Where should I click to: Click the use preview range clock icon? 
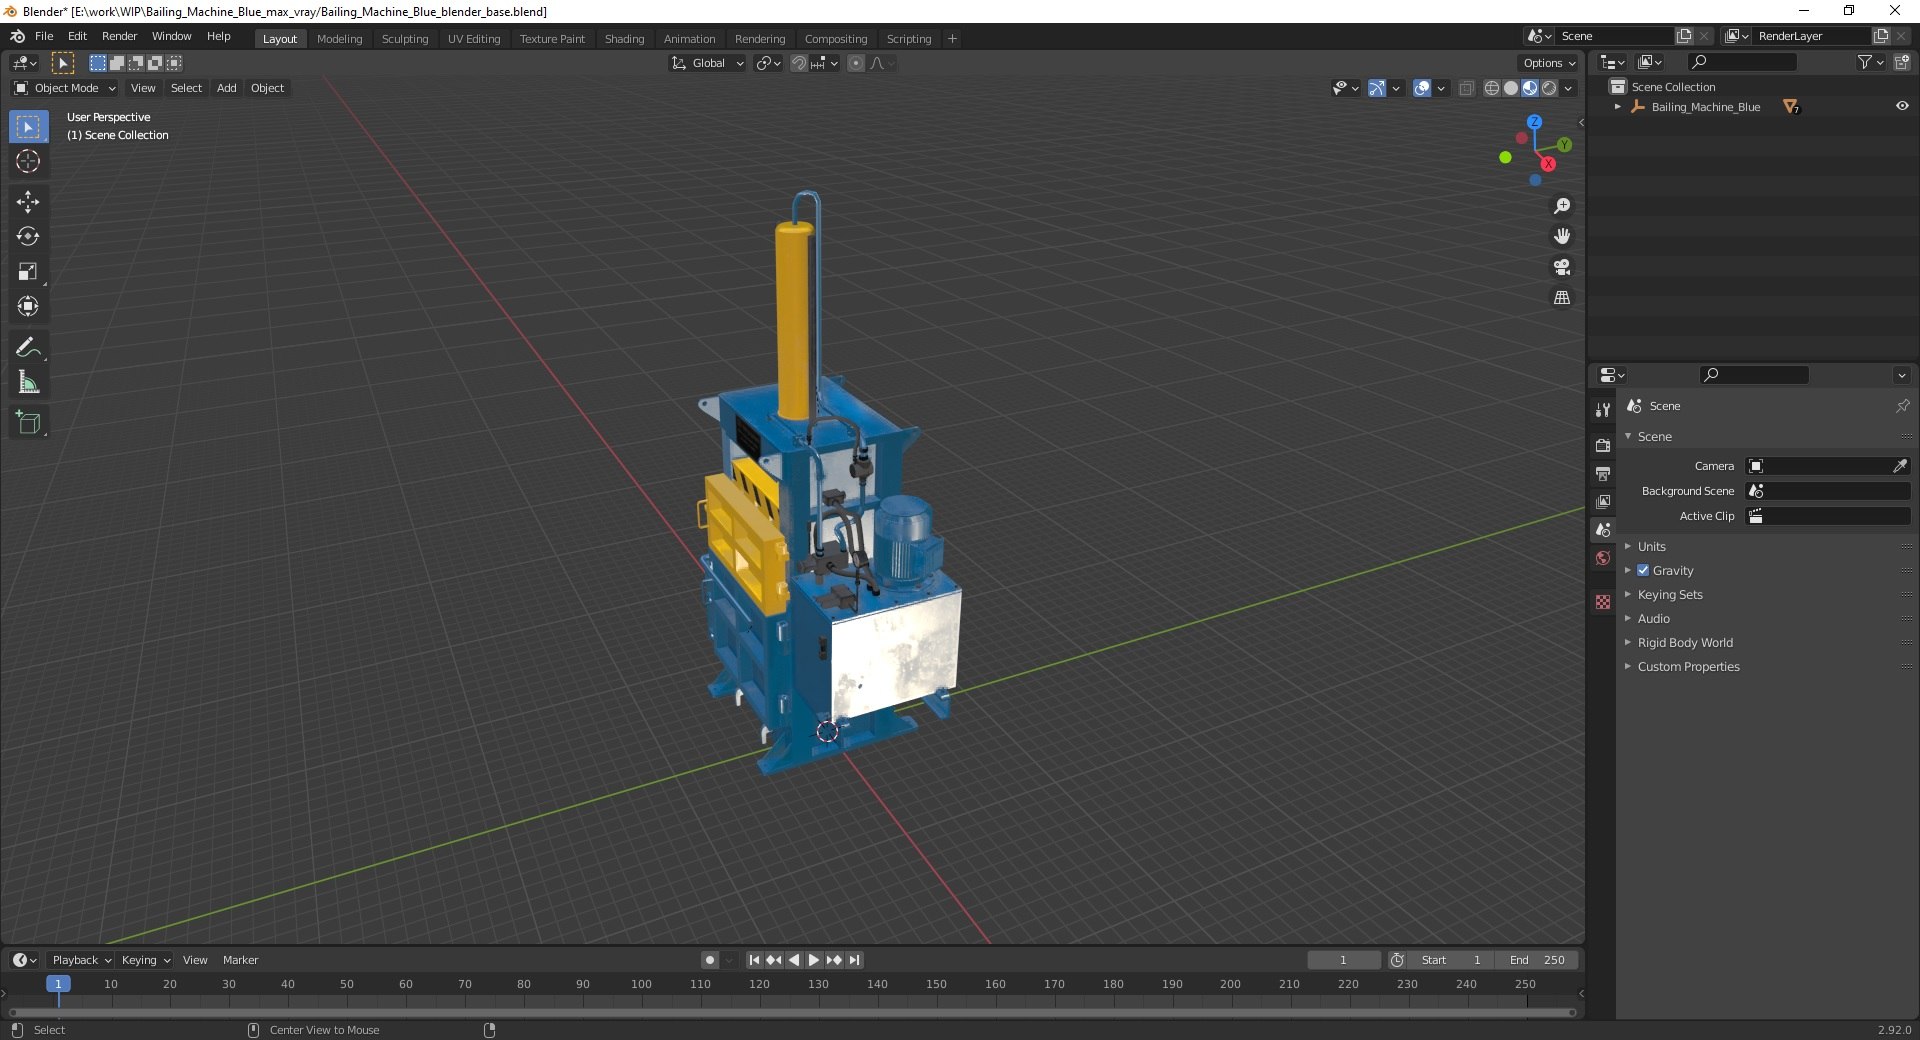pyautogui.click(x=1397, y=960)
